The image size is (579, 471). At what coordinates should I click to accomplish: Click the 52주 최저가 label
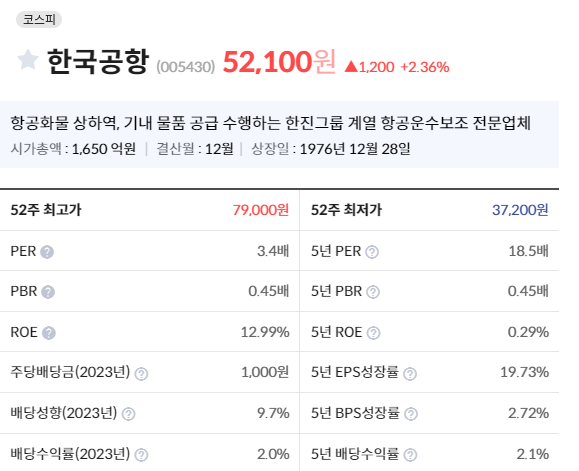(346, 210)
